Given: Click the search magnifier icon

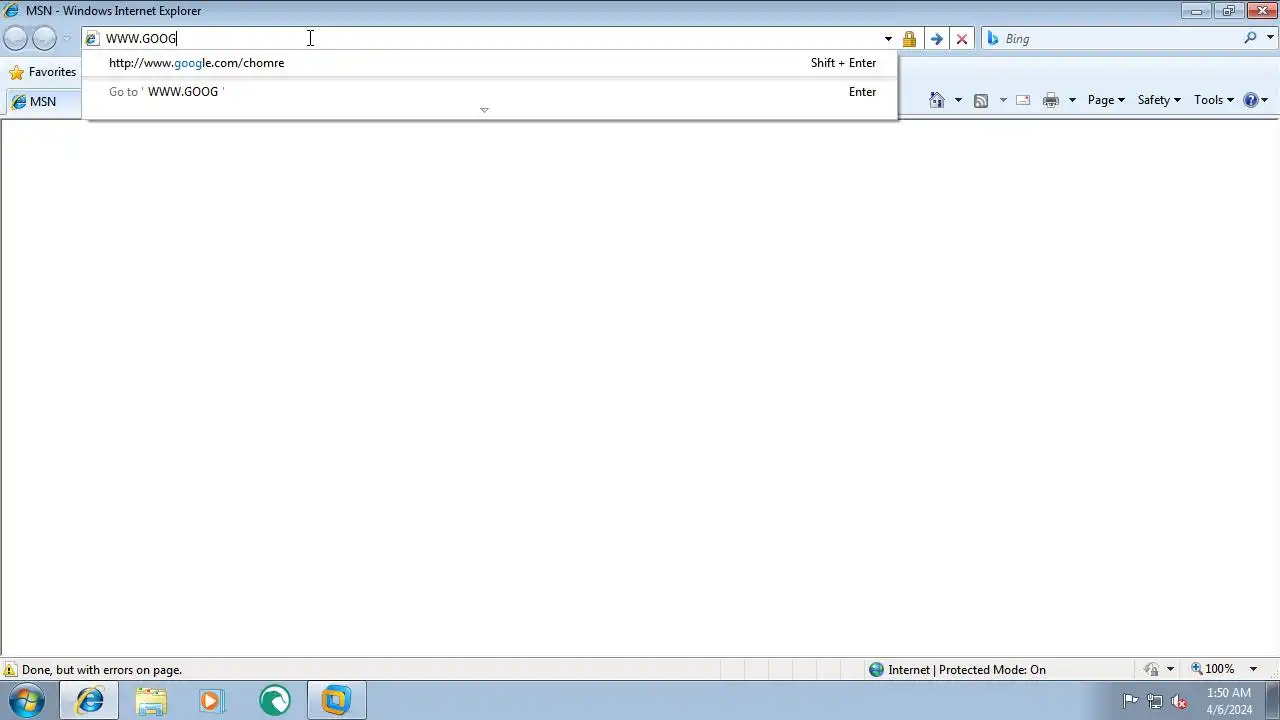Looking at the screenshot, I should (x=1250, y=38).
